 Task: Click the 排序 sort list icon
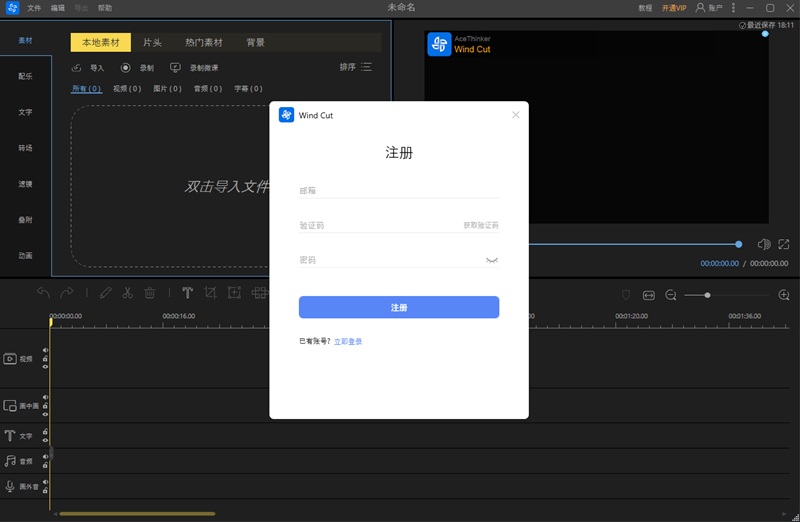click(x=366, y=67)
